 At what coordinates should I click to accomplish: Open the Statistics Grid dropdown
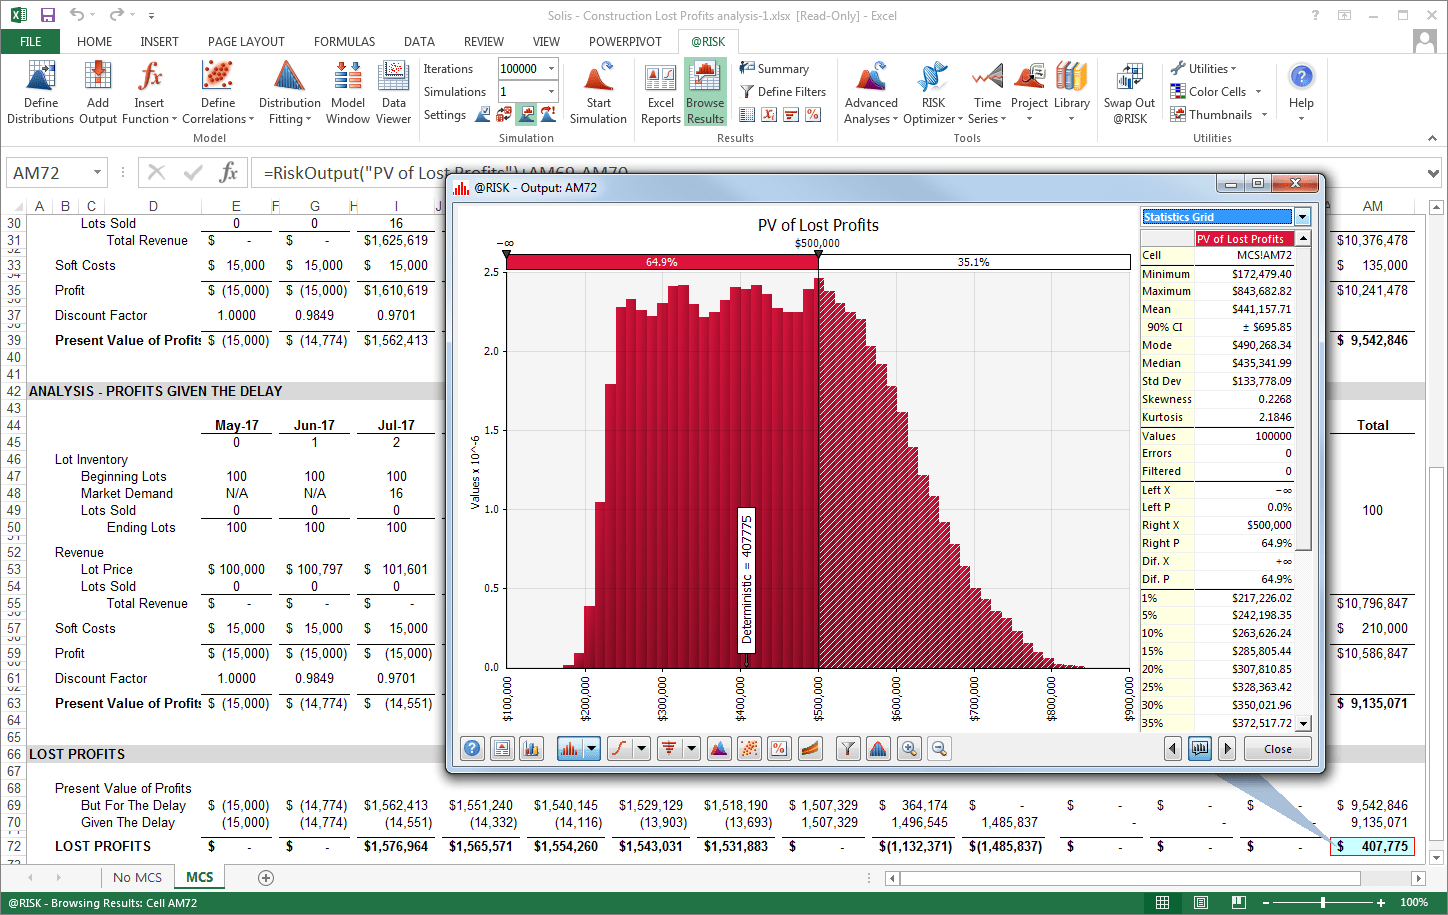click(1302, 217)
